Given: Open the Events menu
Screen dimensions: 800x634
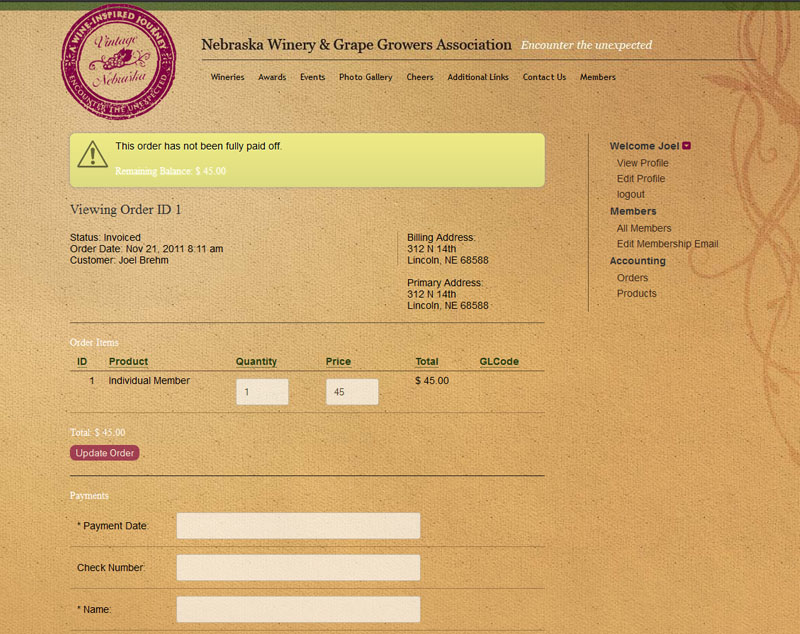Looking at the screenshot, I should (x=312, y=77).
